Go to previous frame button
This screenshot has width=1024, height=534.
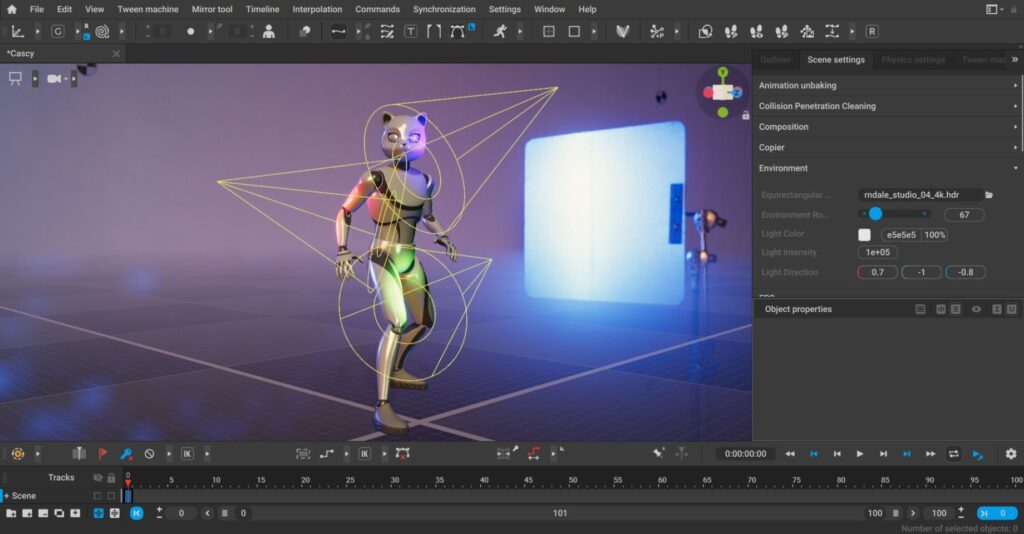[x=837, y=454]
